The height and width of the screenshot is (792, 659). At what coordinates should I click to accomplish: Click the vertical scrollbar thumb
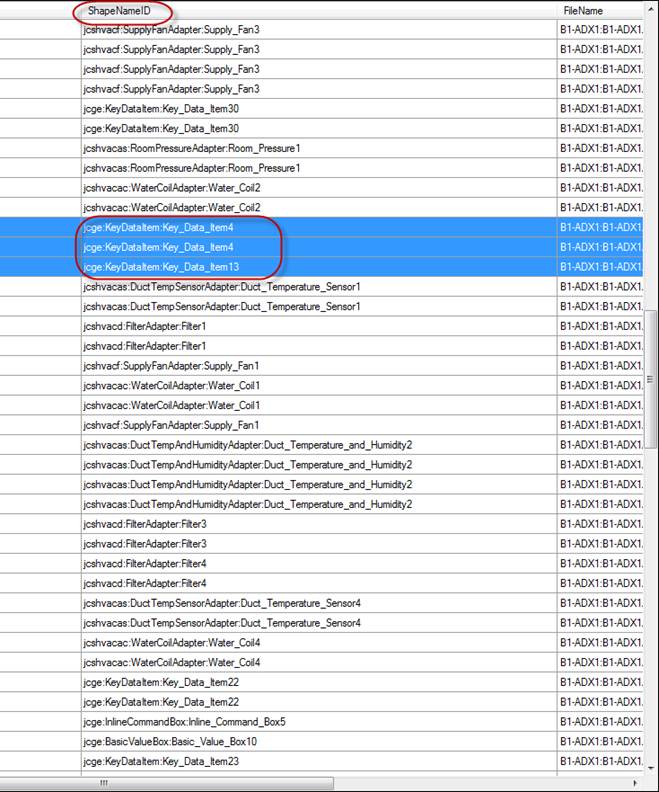click(x=651, y=378)
